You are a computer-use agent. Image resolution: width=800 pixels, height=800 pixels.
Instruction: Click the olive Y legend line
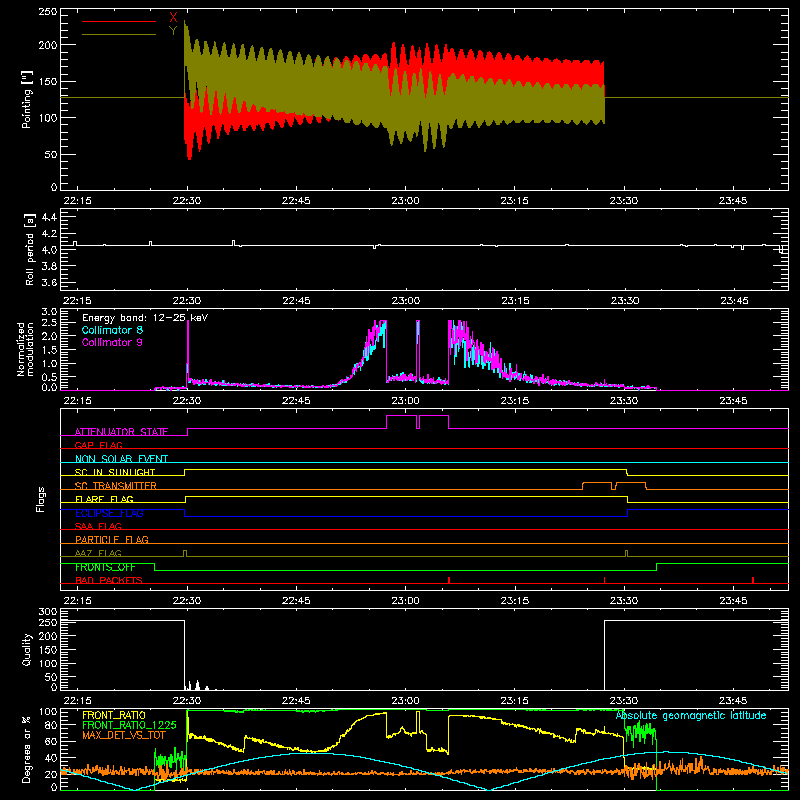(x=119, y=35)
